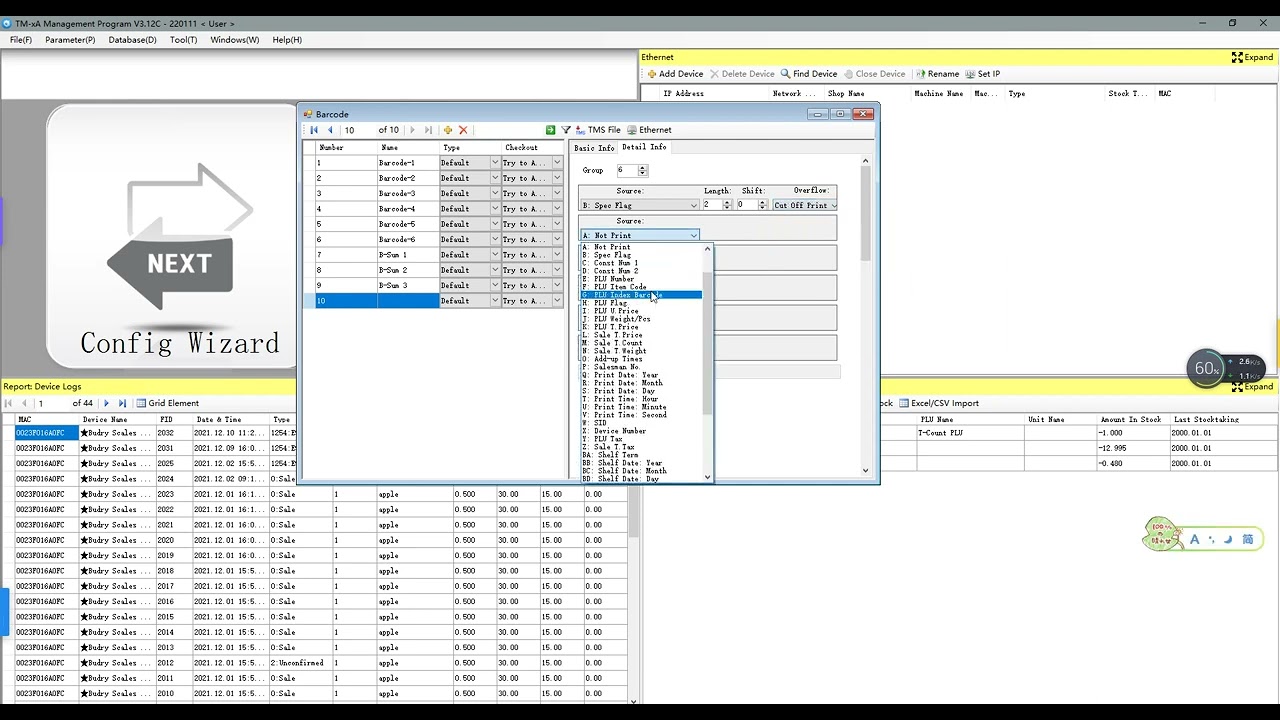Select Barcode-3 name cell
Screen dimensions: 1280x720
[x=408, y=194]
